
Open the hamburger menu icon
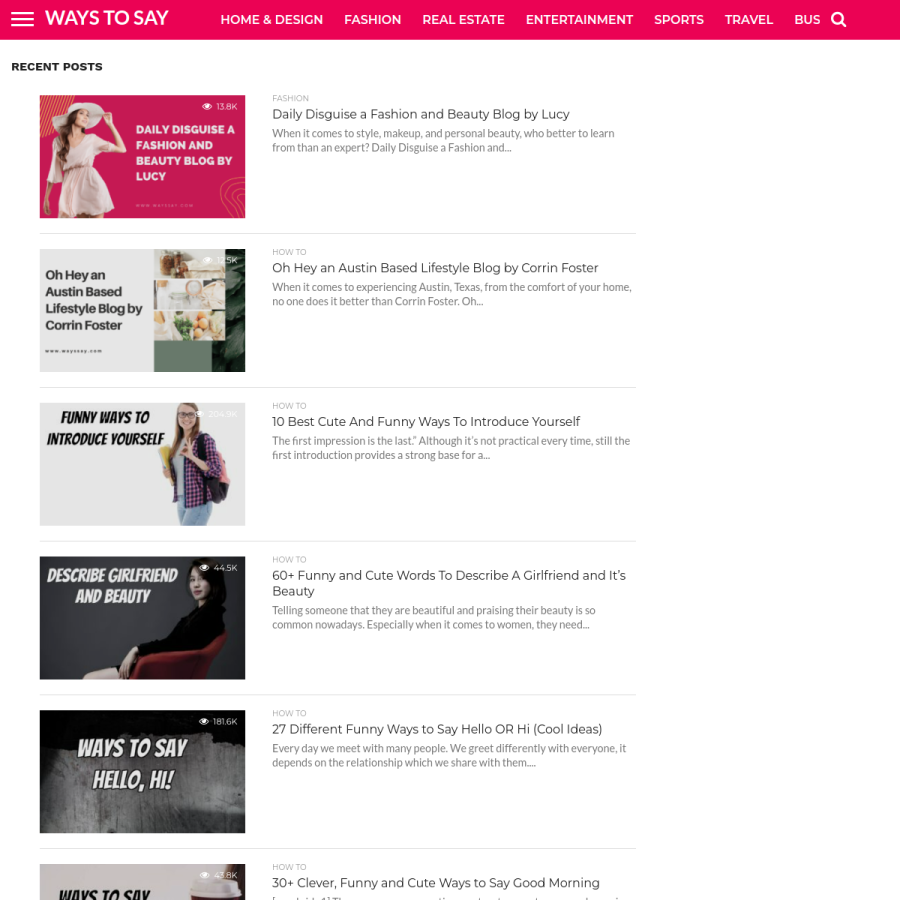[x=22, y=19]
